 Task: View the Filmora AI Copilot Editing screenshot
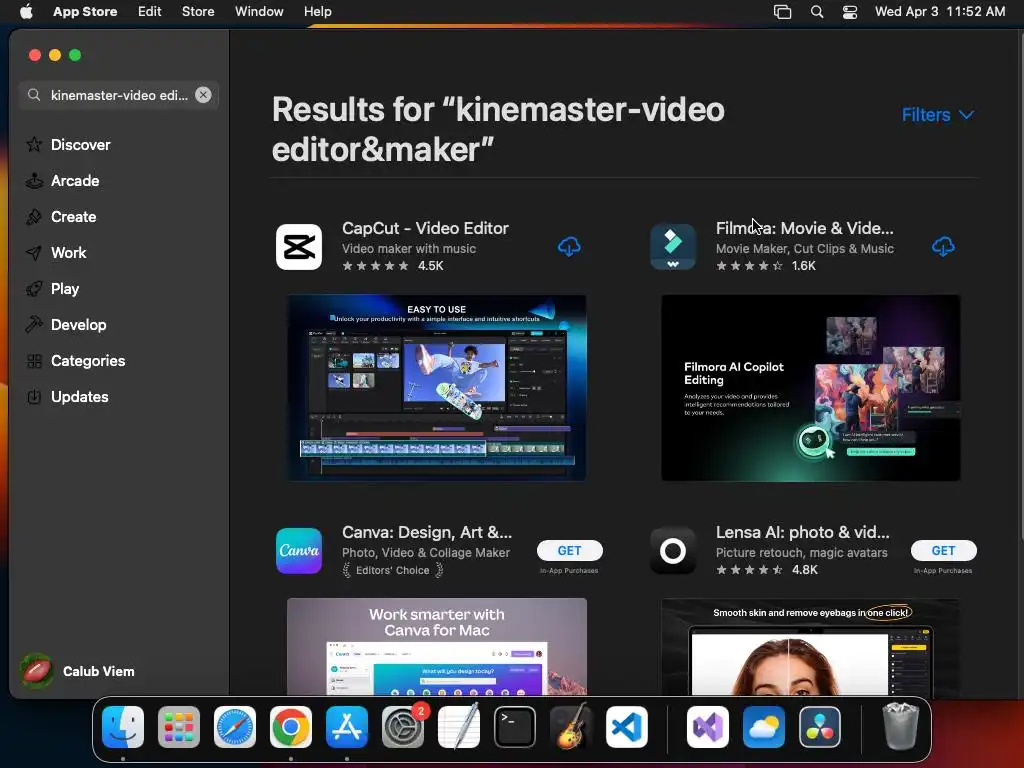tap(810, 388)
